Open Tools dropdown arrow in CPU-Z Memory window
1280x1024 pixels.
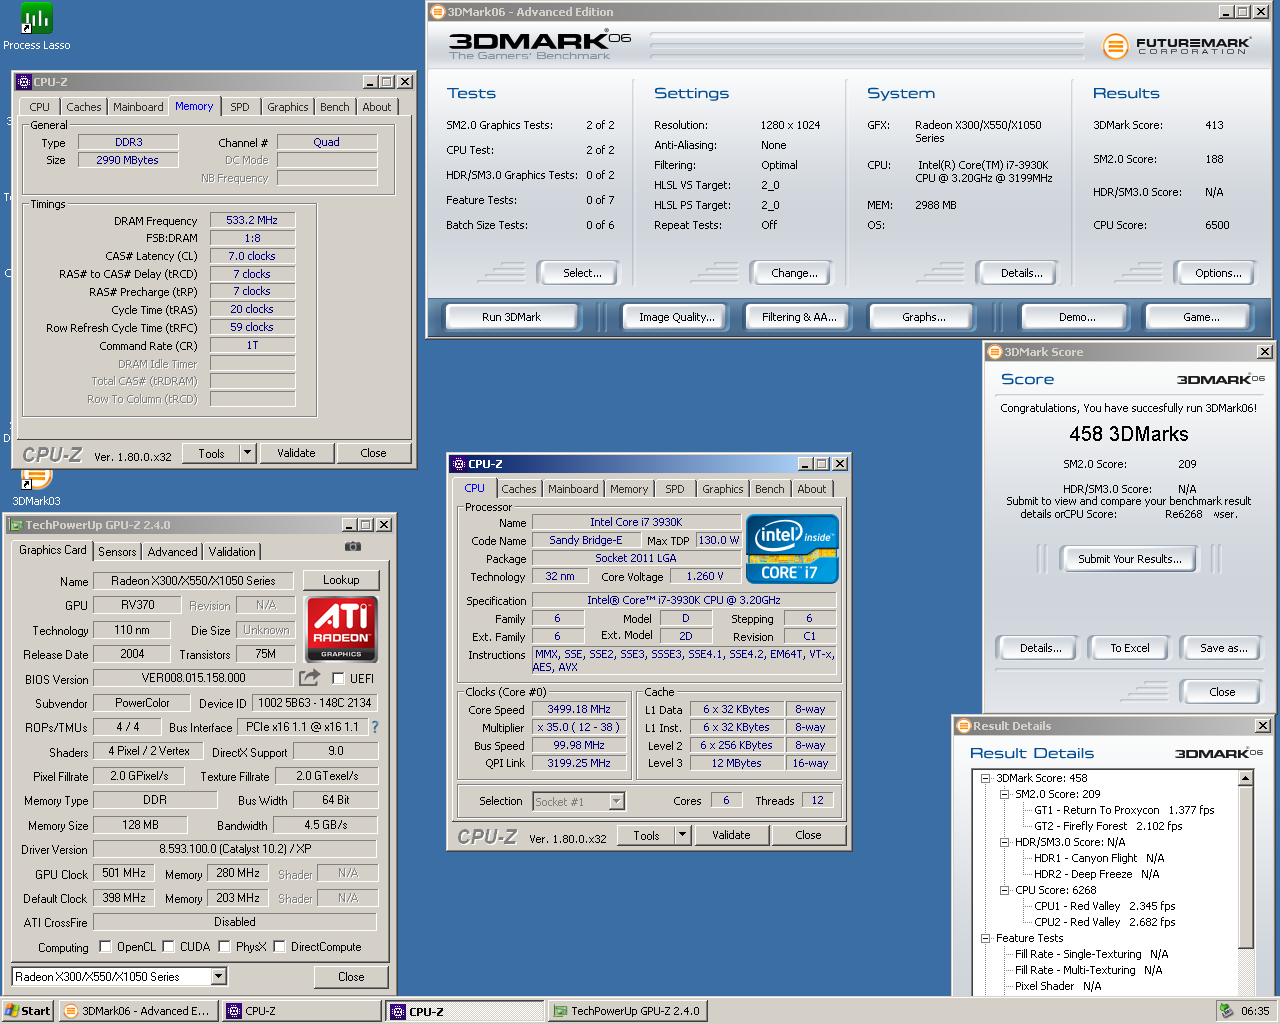pos(247,453)
